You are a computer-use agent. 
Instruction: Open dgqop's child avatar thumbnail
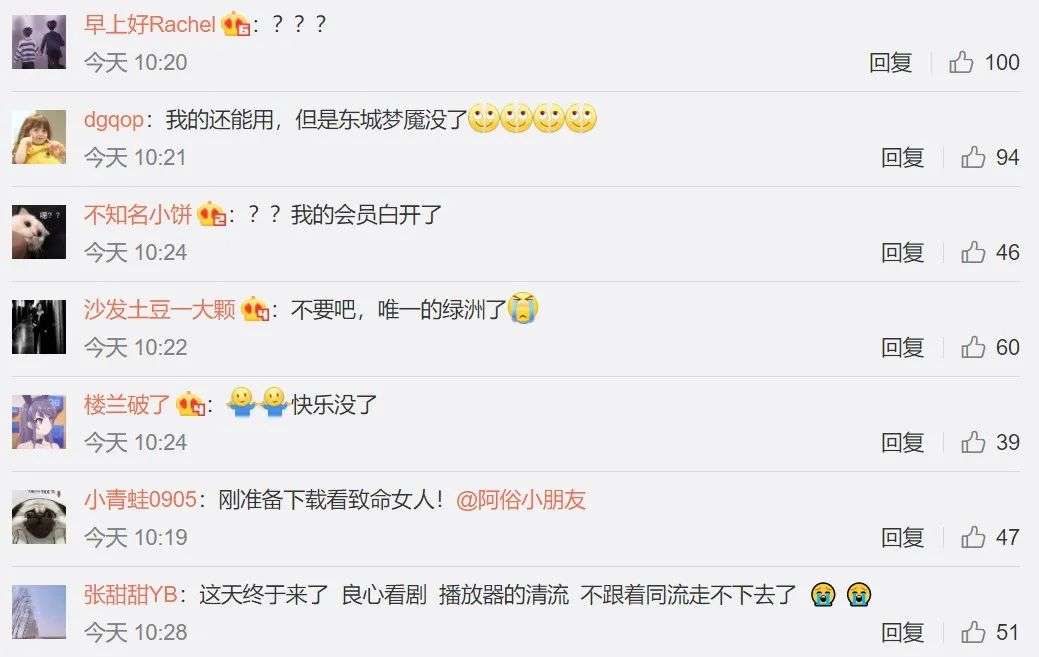click(39, 137)
